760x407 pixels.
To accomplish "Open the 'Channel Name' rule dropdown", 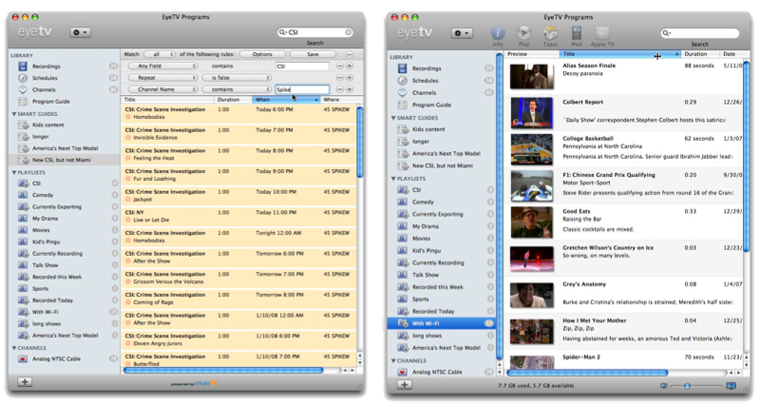I will (x=162, y=89).
